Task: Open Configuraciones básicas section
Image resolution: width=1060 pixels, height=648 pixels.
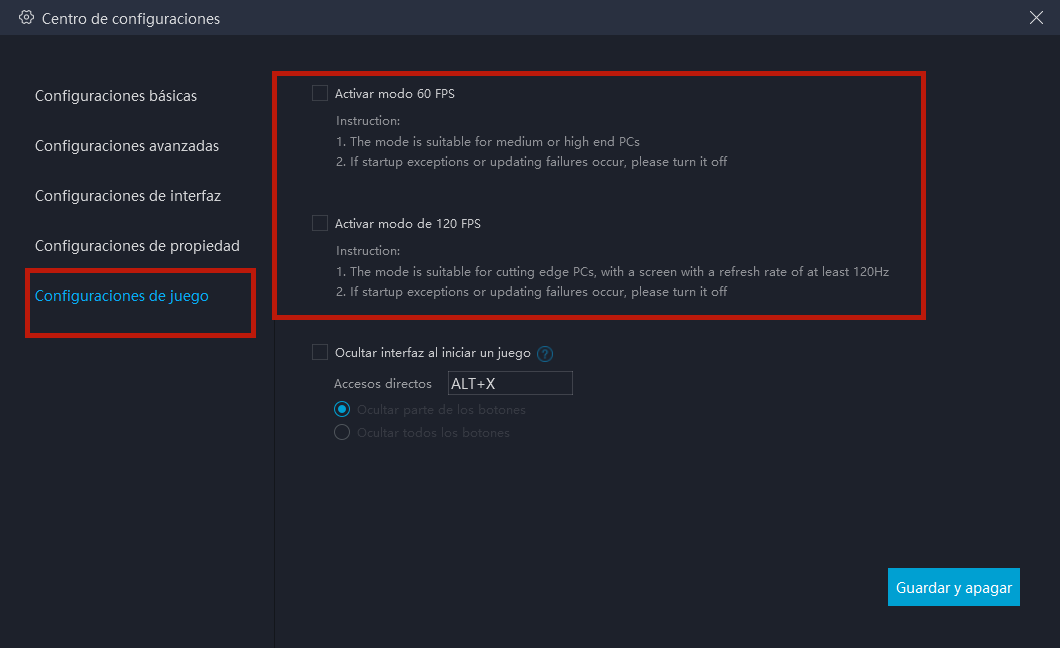Action: pos(116,96)
